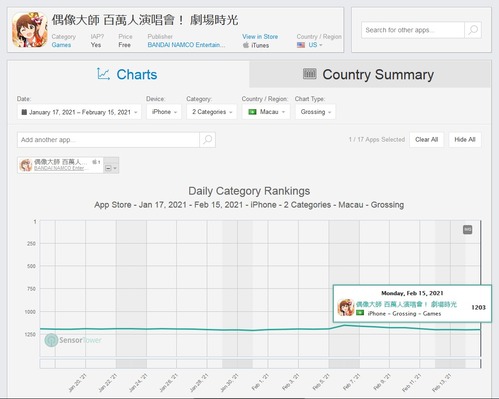Click the Daily Category Rankings chart title
Screen dimensions: 499x399
pos(249,191)
